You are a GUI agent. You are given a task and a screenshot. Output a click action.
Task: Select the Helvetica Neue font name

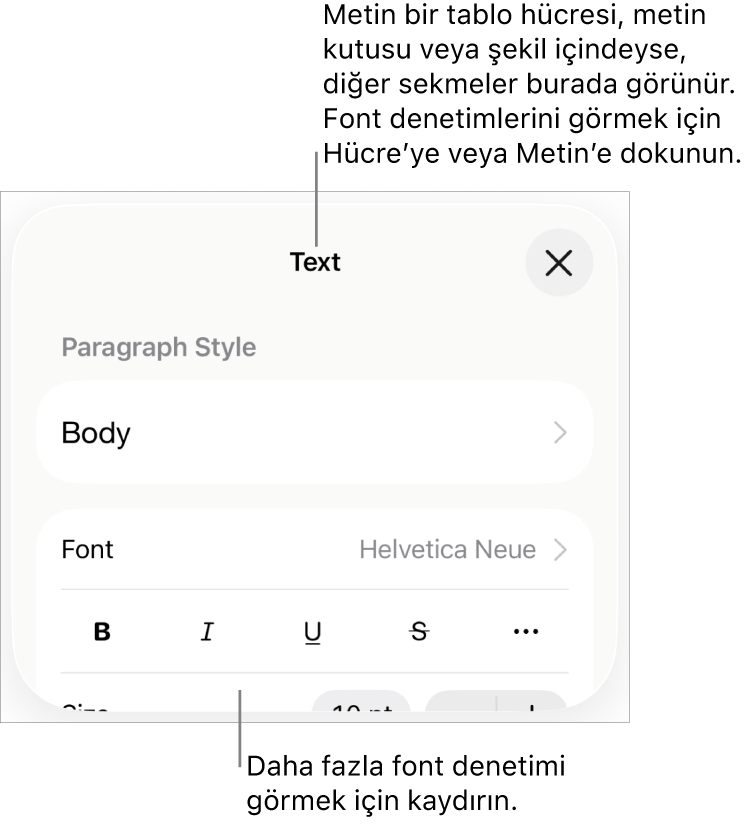(448, 549)
